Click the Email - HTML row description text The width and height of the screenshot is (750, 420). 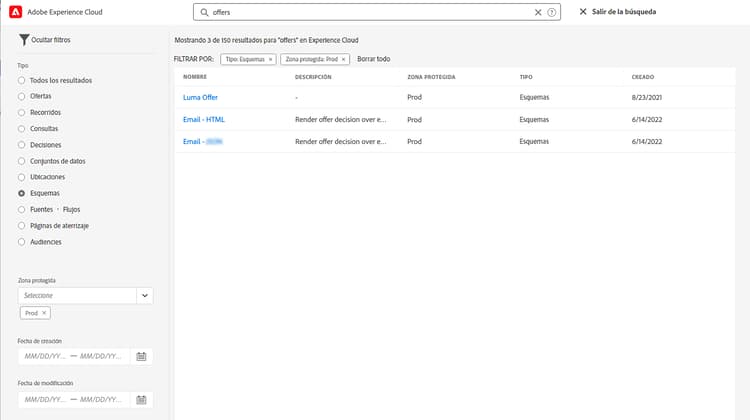(341, 120)
